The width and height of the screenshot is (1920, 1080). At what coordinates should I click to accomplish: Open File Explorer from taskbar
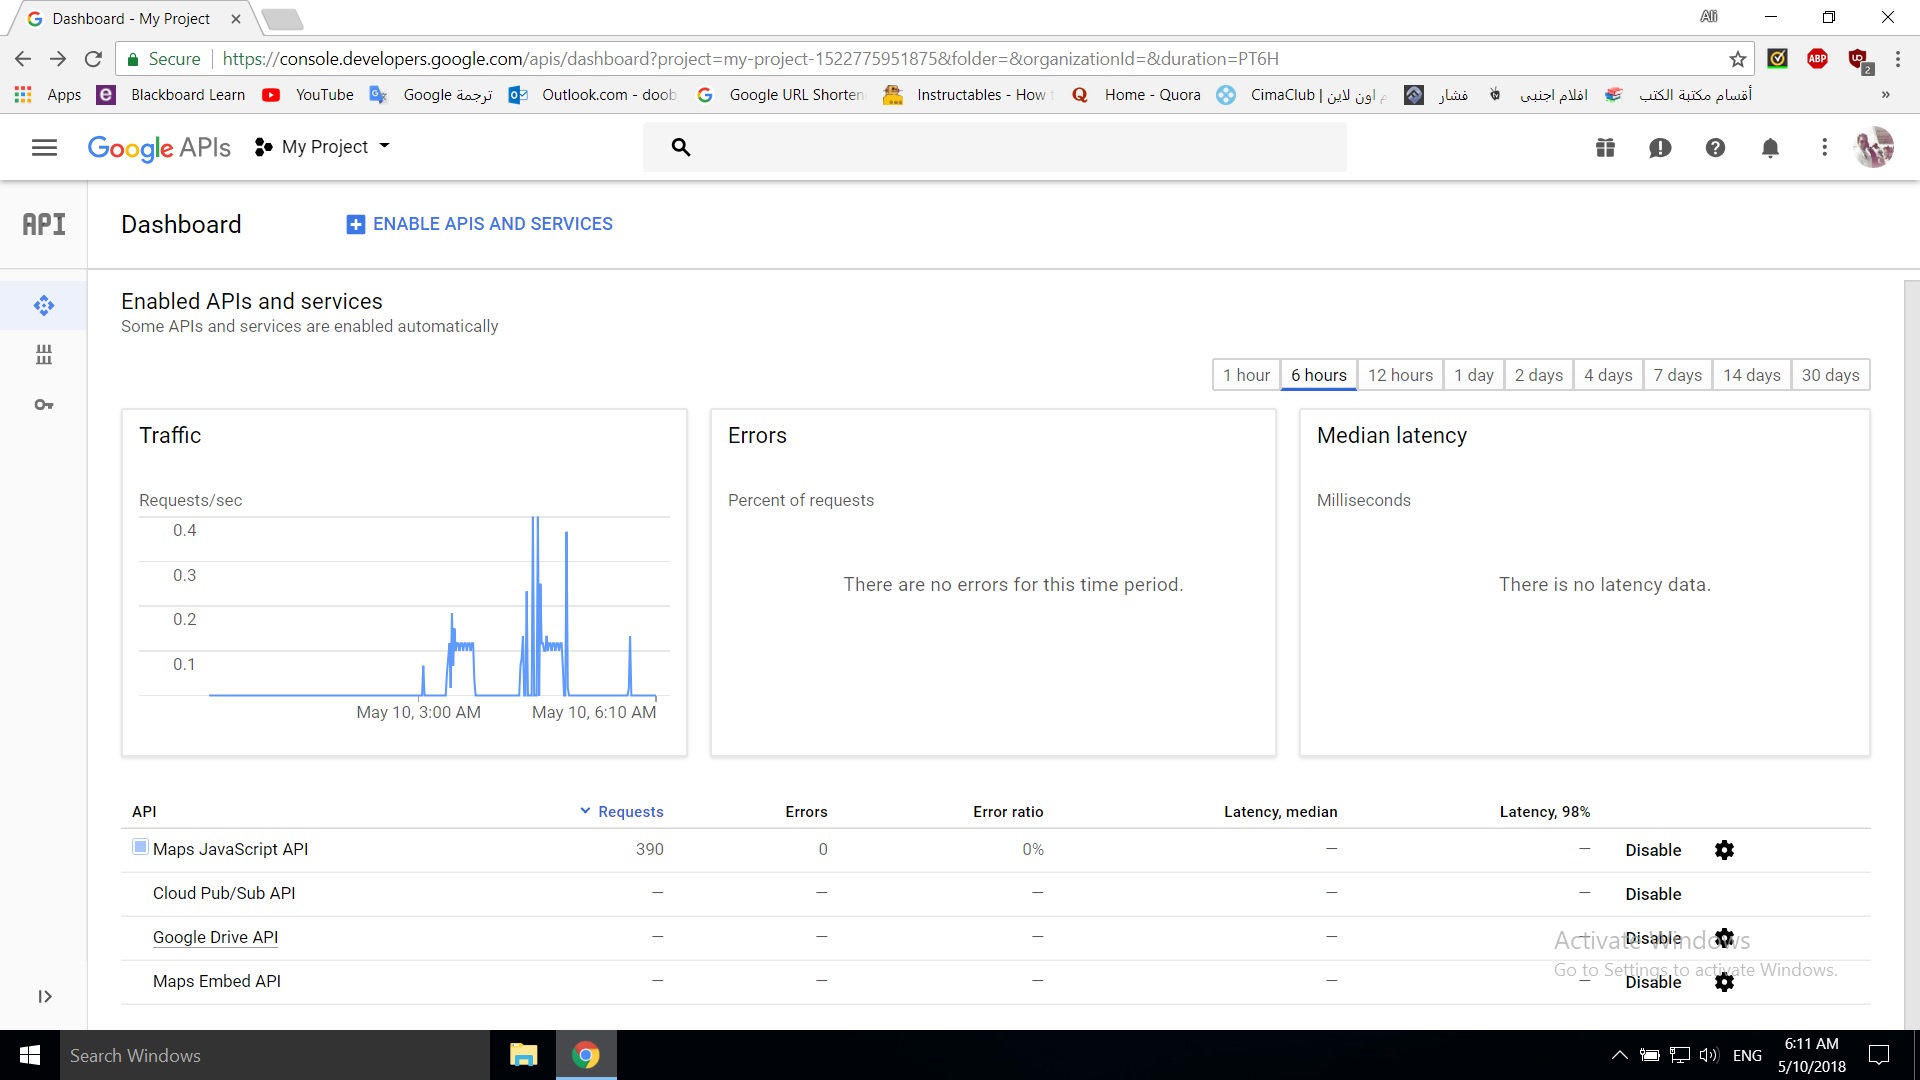pyautogui.click(x=523, y=1055)
